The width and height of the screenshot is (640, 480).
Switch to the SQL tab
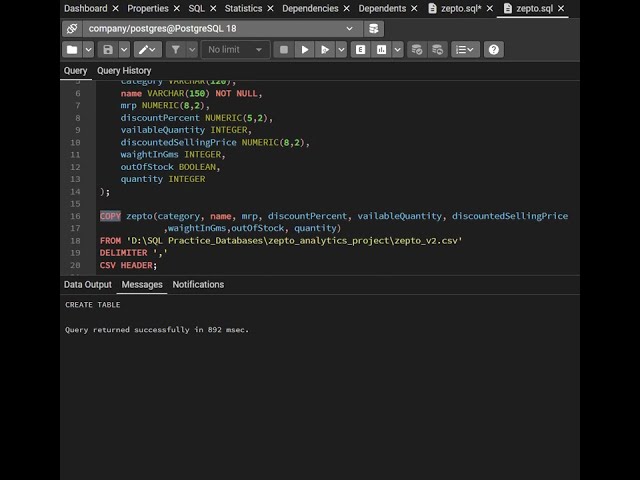coord(196,9)
